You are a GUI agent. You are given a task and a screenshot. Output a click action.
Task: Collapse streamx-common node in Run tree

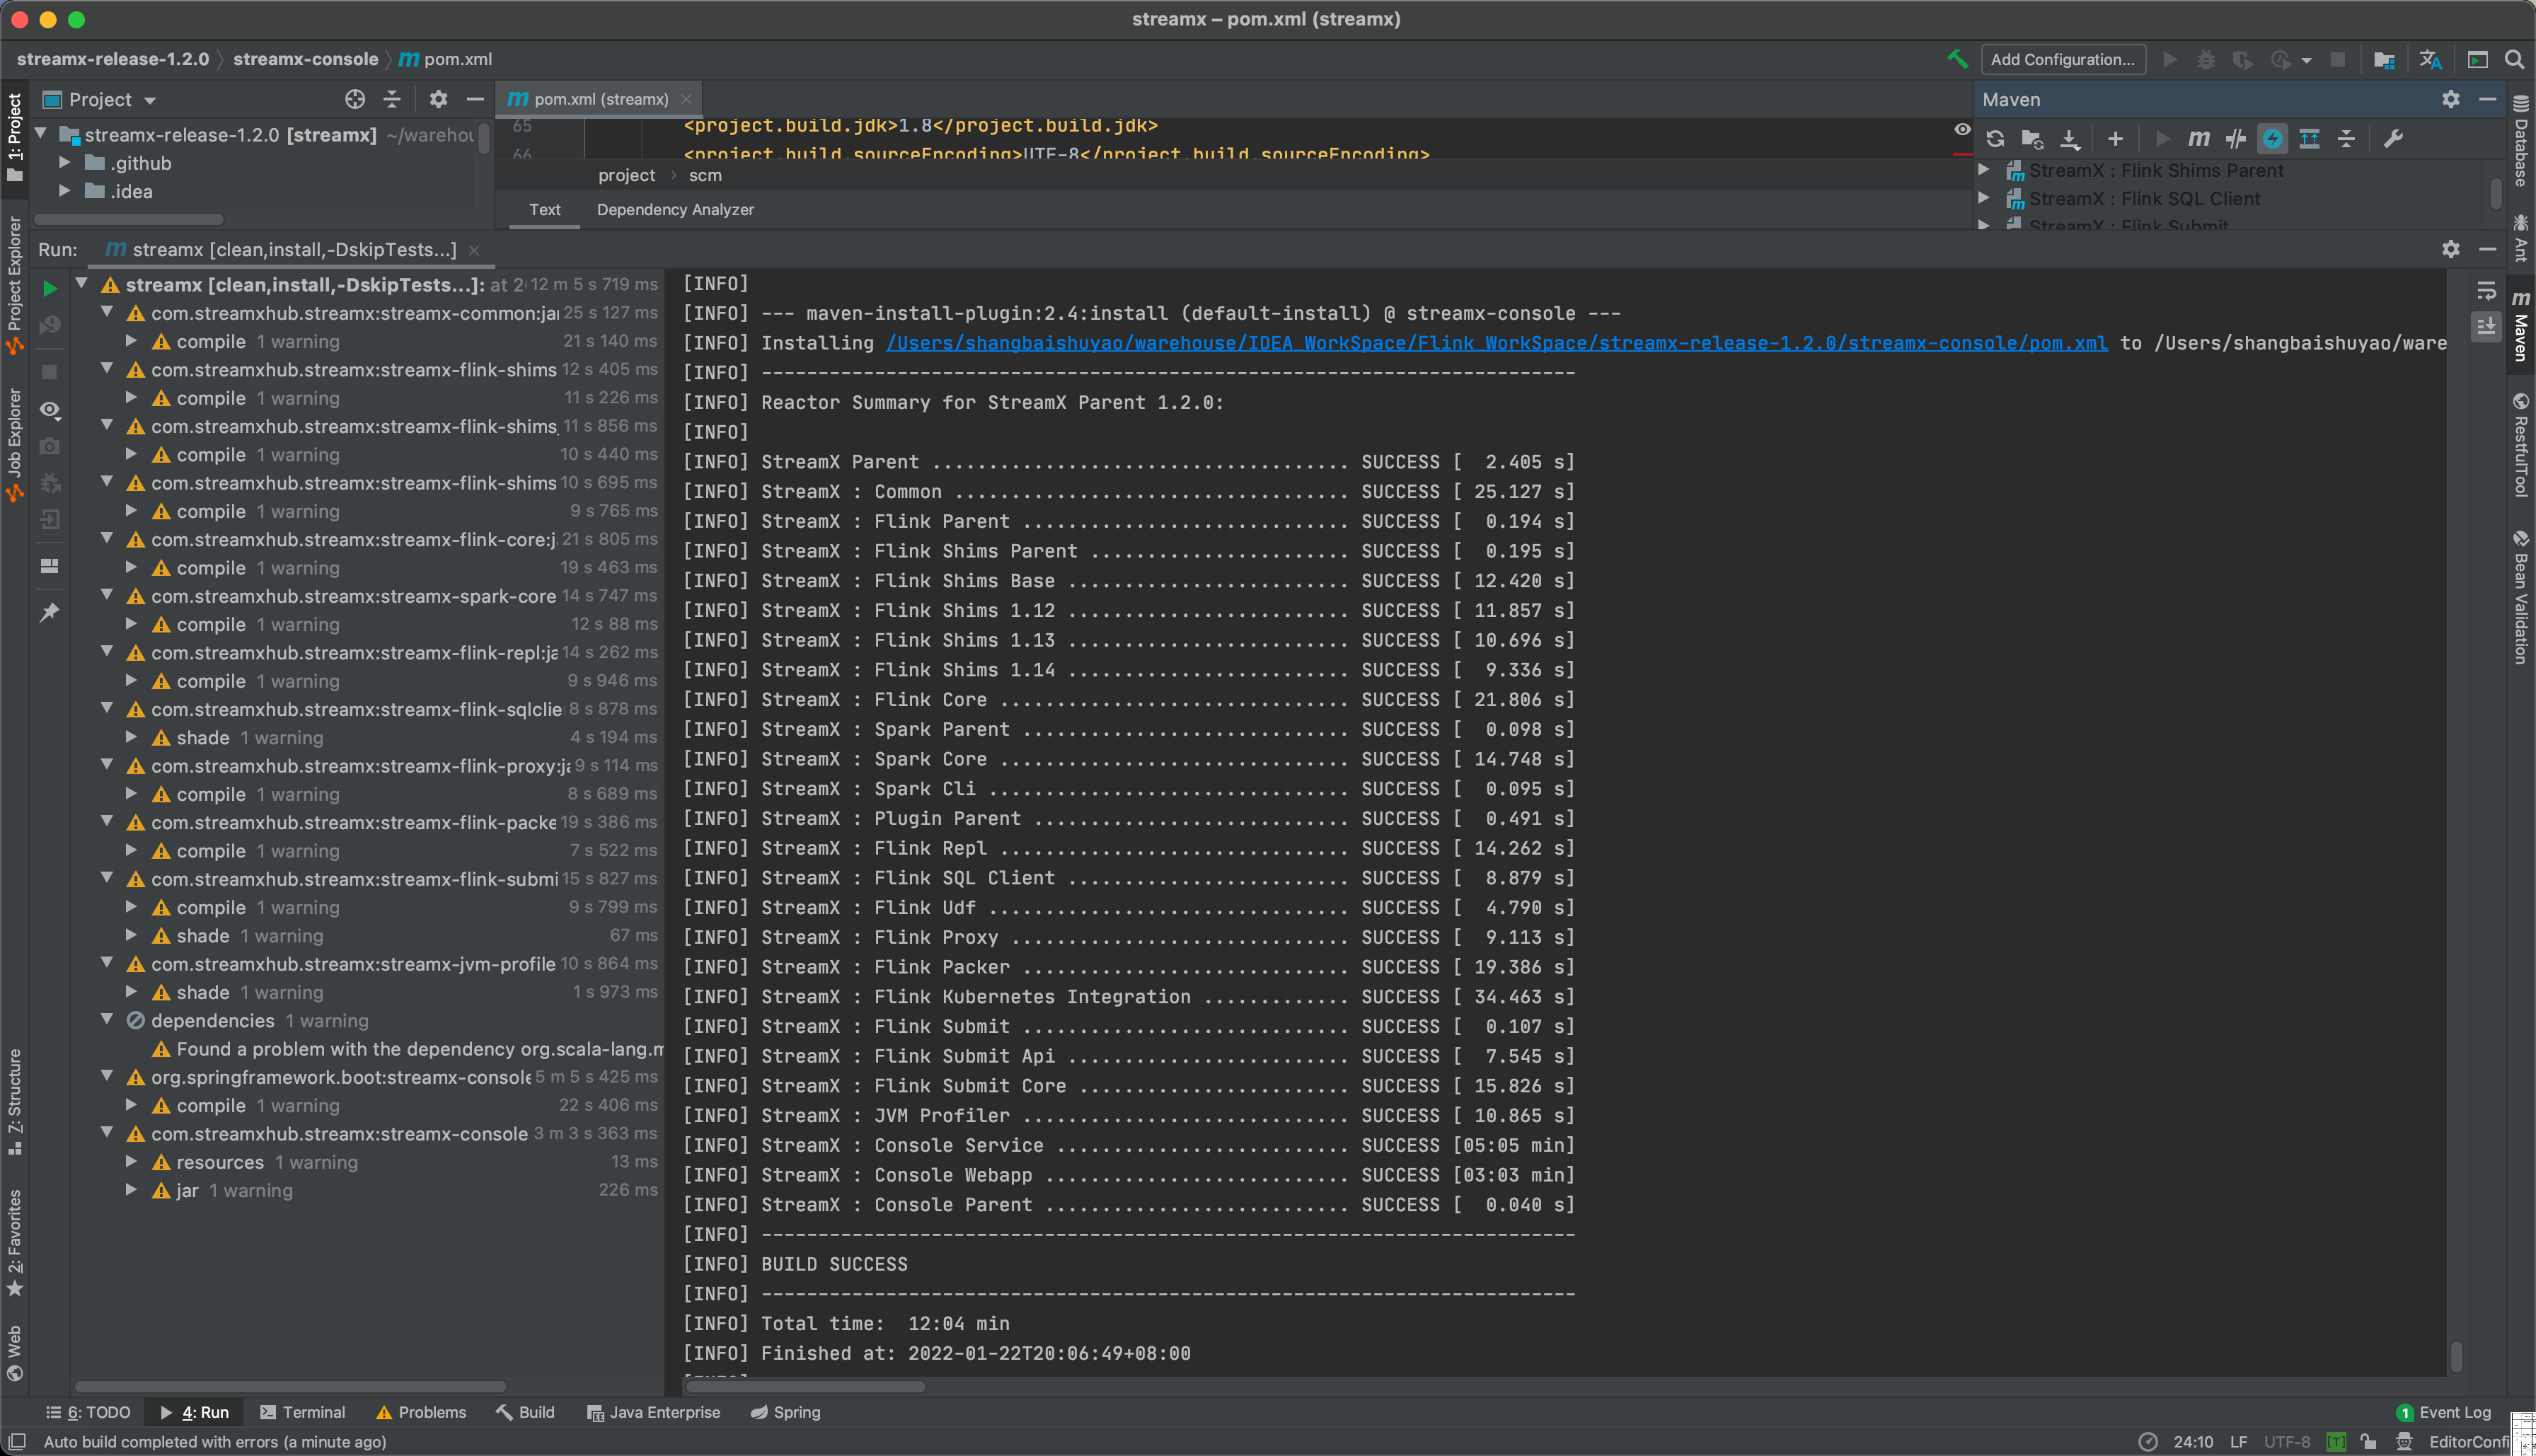107,312
